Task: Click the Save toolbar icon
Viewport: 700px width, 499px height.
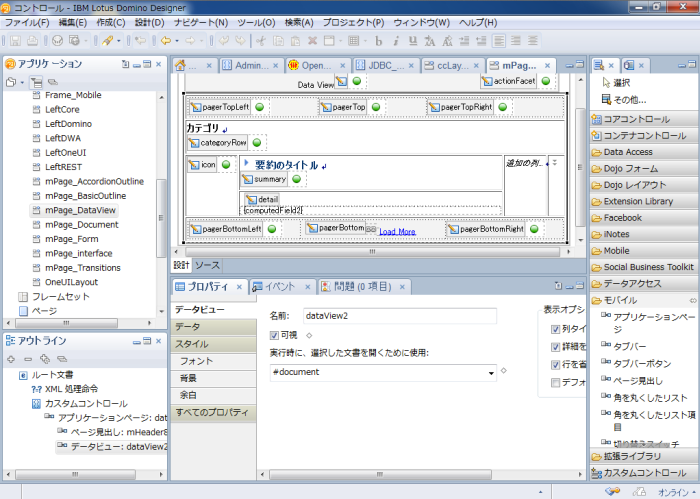Action: point(16,41)
